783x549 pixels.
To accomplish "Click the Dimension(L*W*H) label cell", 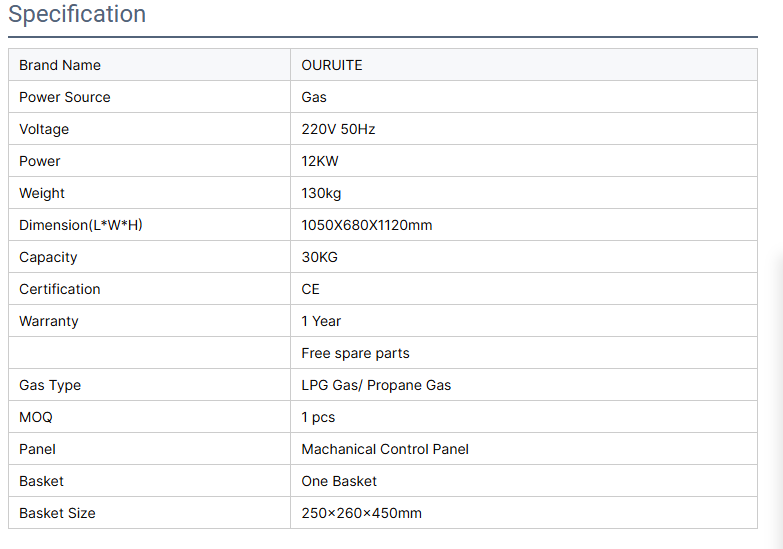I will coord(81,225).
